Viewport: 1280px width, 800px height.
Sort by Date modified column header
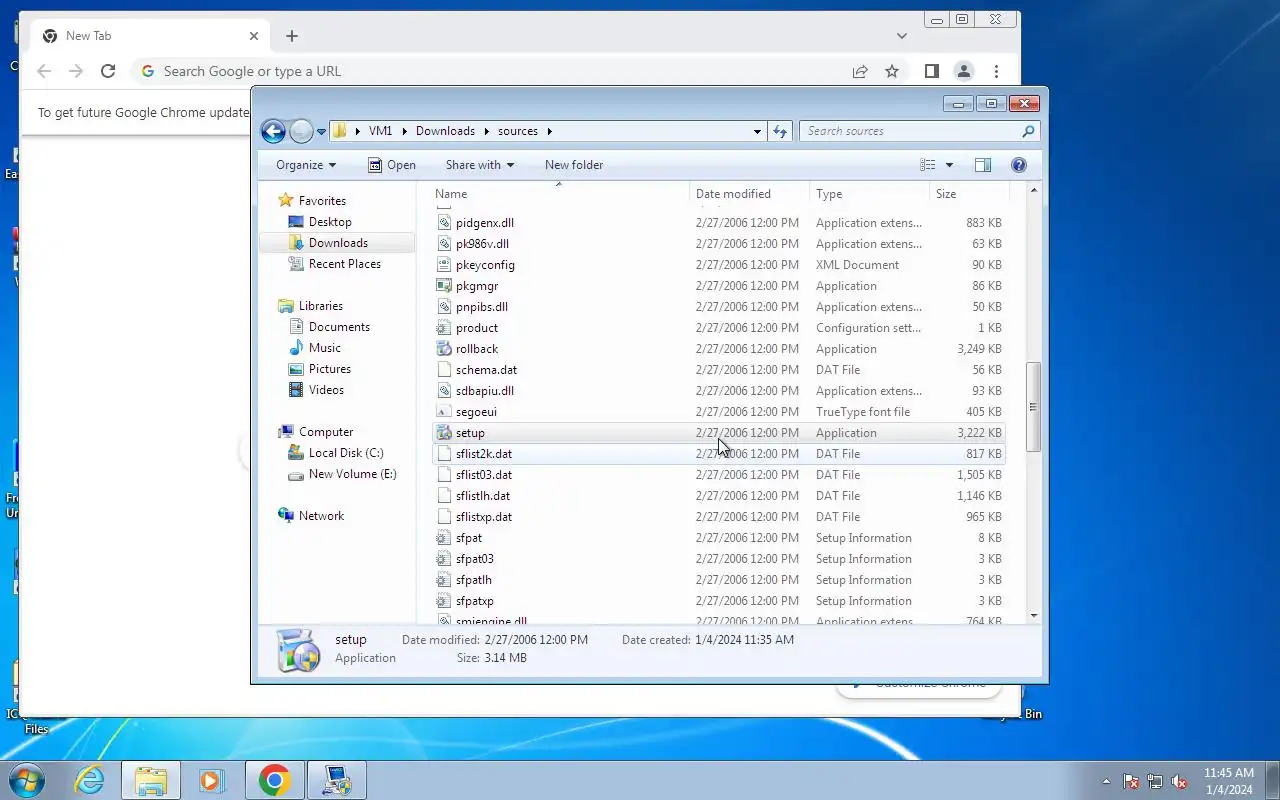(x=750, y=194)
